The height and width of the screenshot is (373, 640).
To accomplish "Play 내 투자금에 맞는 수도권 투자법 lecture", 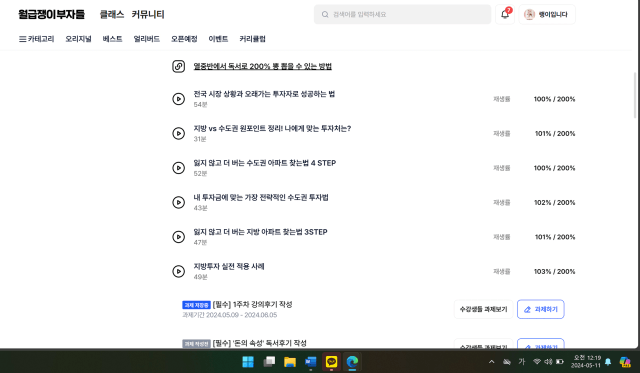I will [178, 202].
